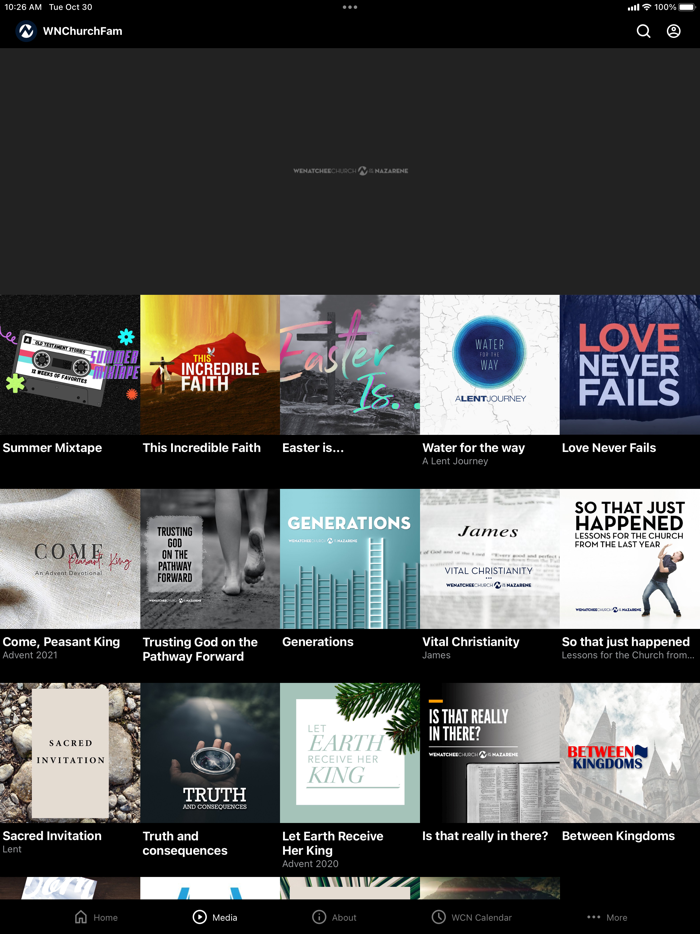This screenshot has height=934, width=700.
Task: Tap the 'Easter is...' title text
Action: pos(313,448)
